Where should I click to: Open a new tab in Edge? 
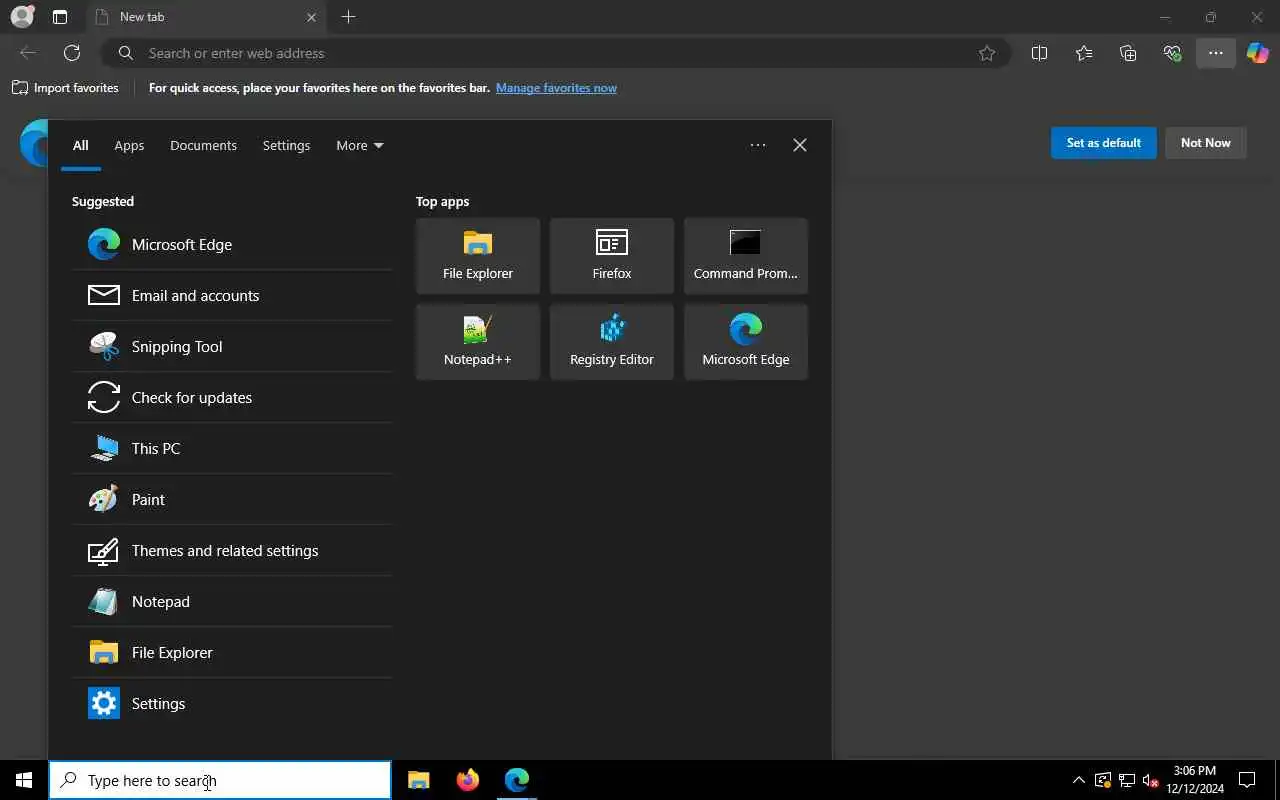click(348, 17)
